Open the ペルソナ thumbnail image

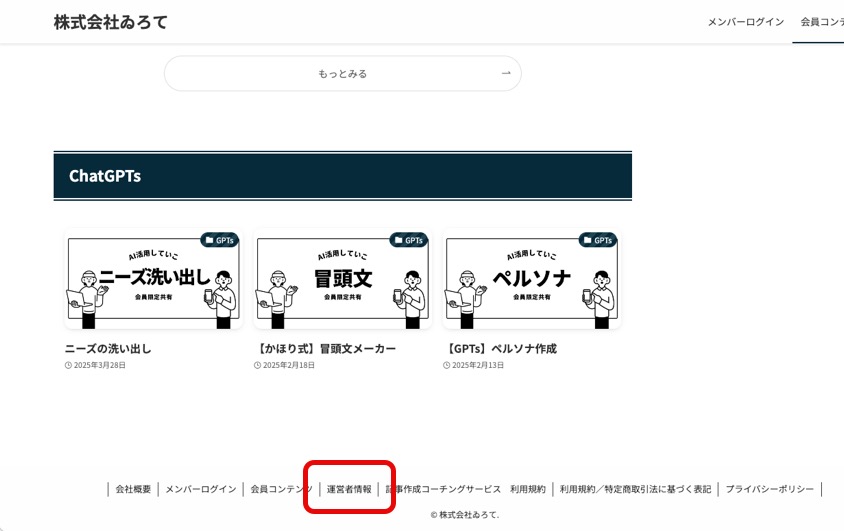tap(531, 280)
